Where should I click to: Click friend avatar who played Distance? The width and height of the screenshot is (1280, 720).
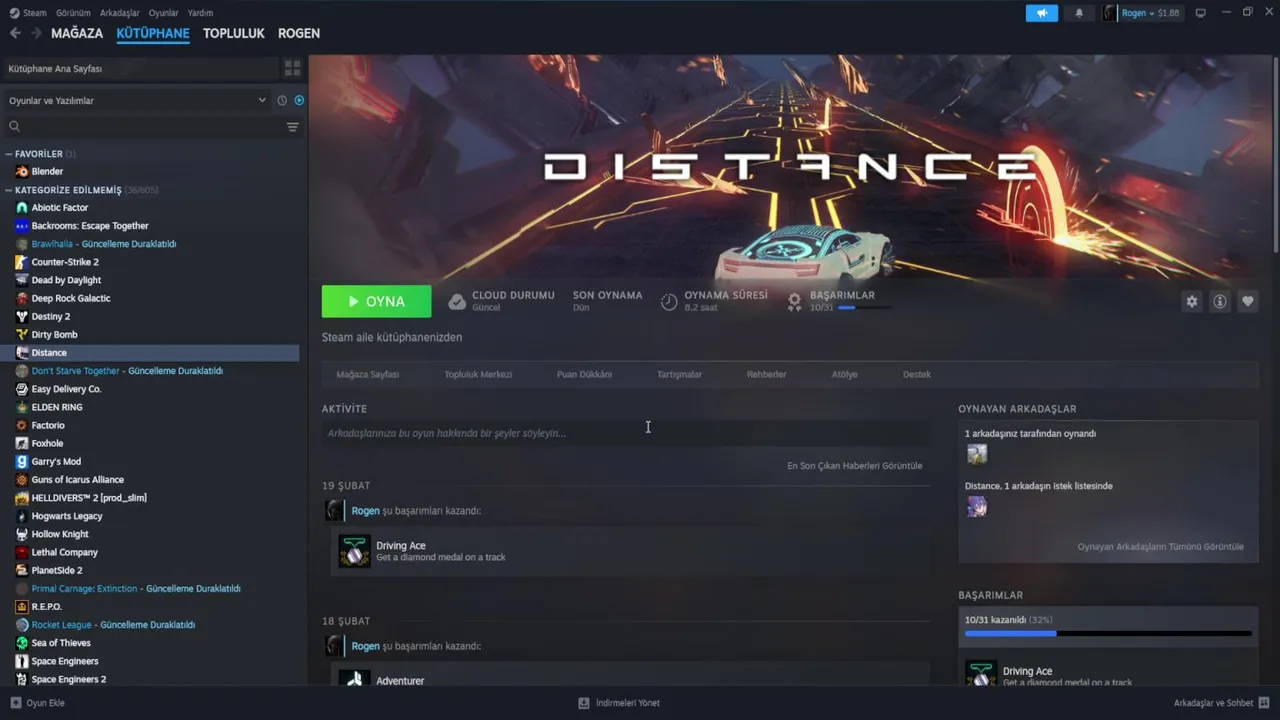(x=977, y=454)
